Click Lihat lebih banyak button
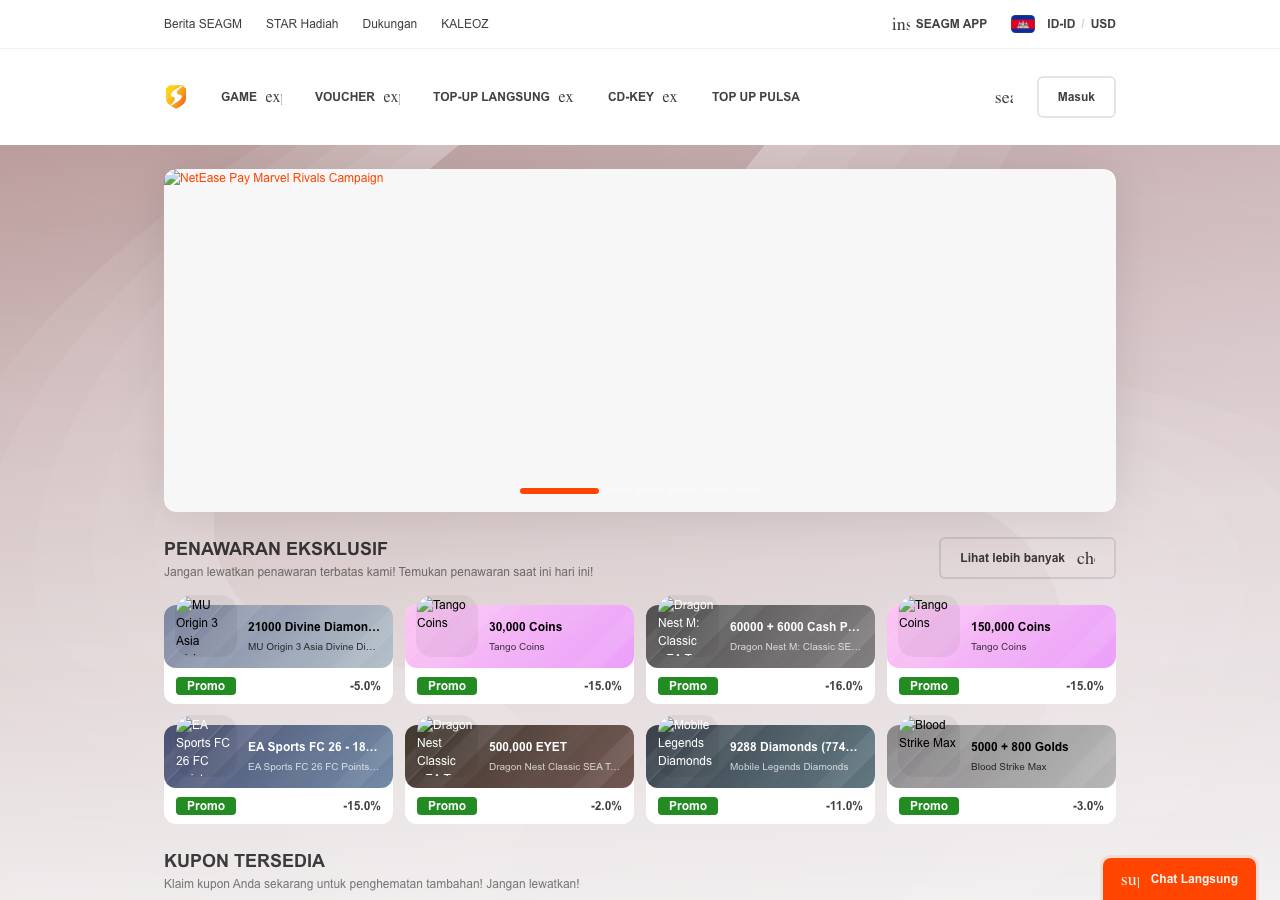Screen dimensions: 1280x900 click(x=1027, y=558)
